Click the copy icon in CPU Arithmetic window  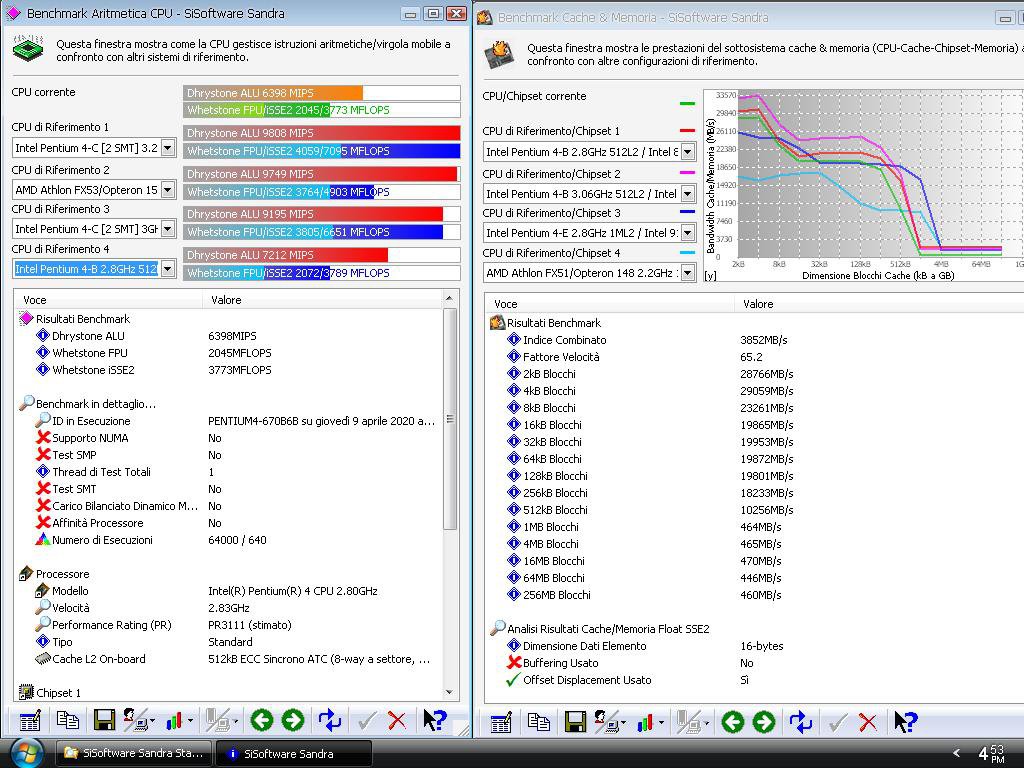67,720
